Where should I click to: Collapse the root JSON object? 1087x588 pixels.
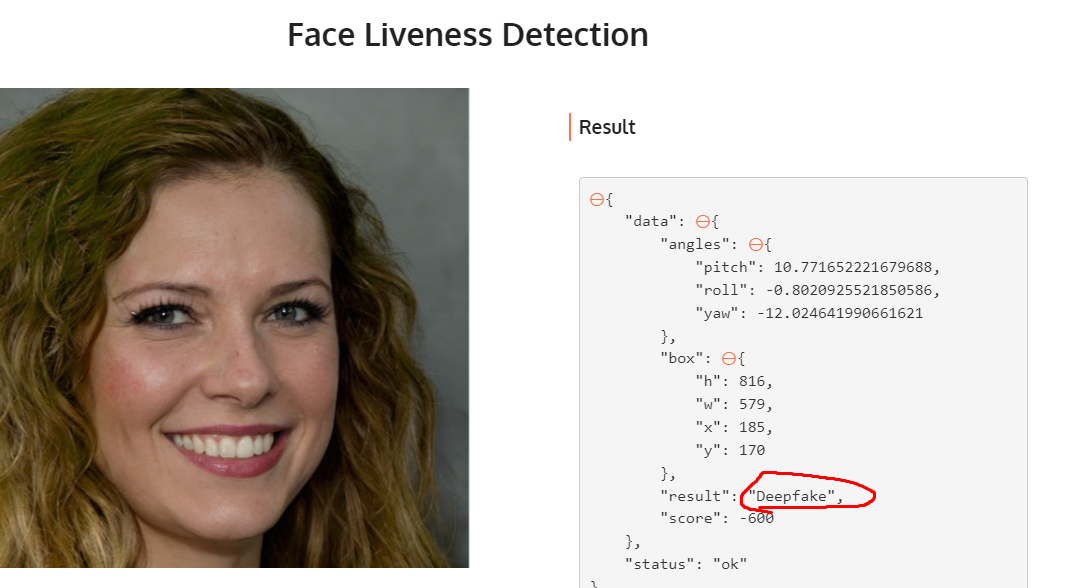click(596, 200)
